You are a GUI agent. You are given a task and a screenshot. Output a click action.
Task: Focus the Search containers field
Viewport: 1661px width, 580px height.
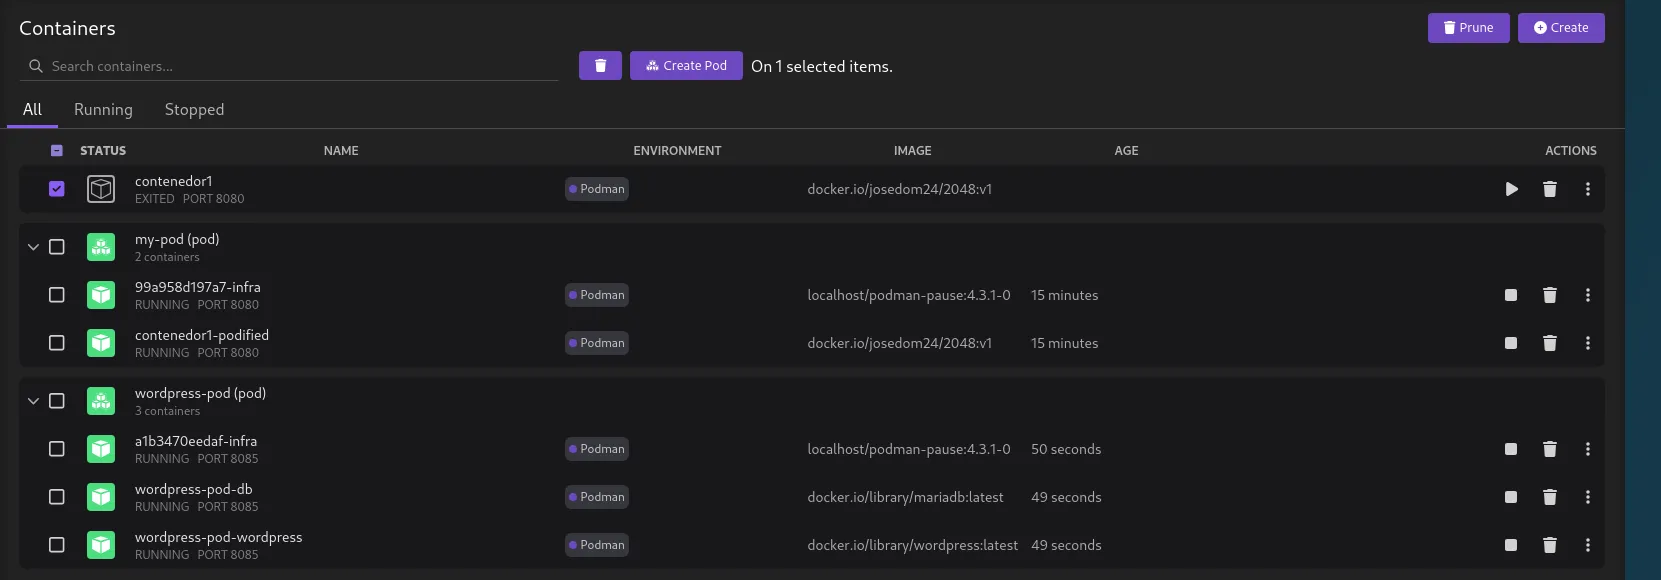pos(300,66)
